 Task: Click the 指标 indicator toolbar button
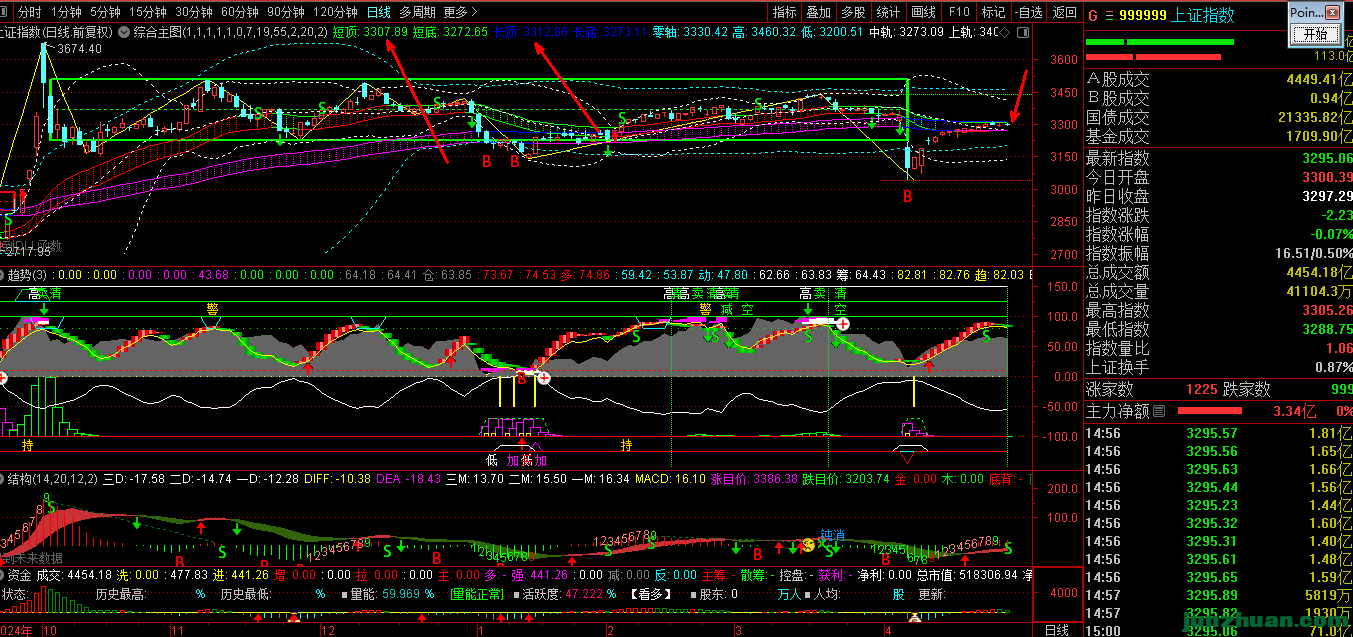tap(785, 12)
